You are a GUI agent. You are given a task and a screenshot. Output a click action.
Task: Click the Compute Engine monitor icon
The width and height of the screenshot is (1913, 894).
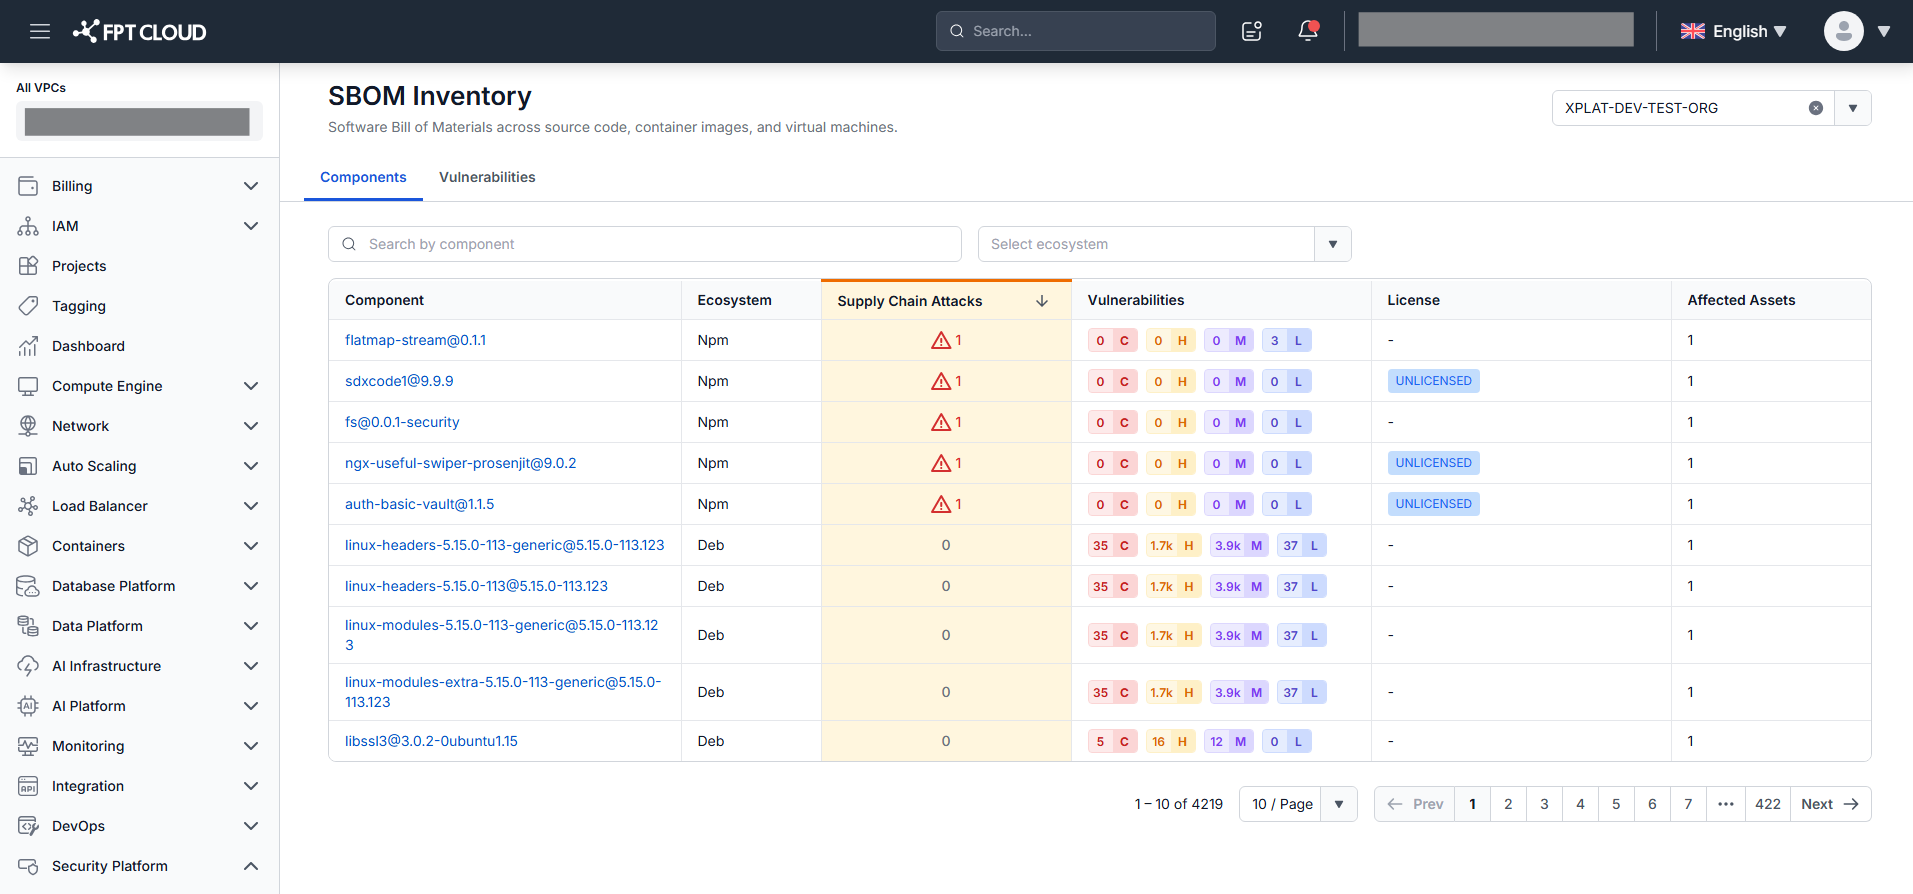(x=28, y=386)
